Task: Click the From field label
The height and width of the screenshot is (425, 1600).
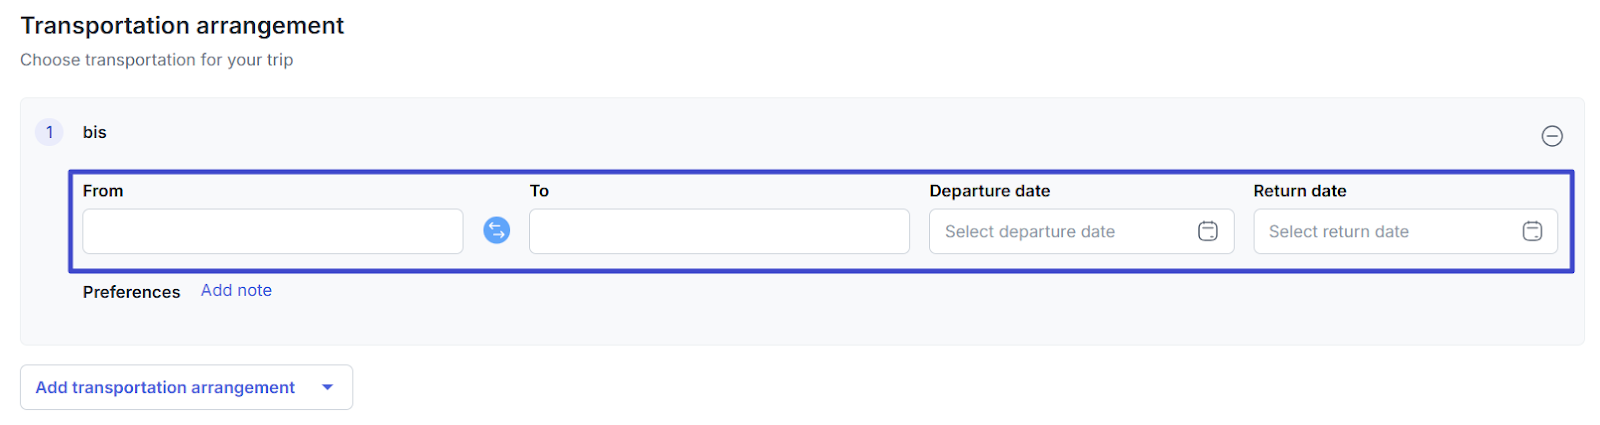Action: (x=103, y=191)
